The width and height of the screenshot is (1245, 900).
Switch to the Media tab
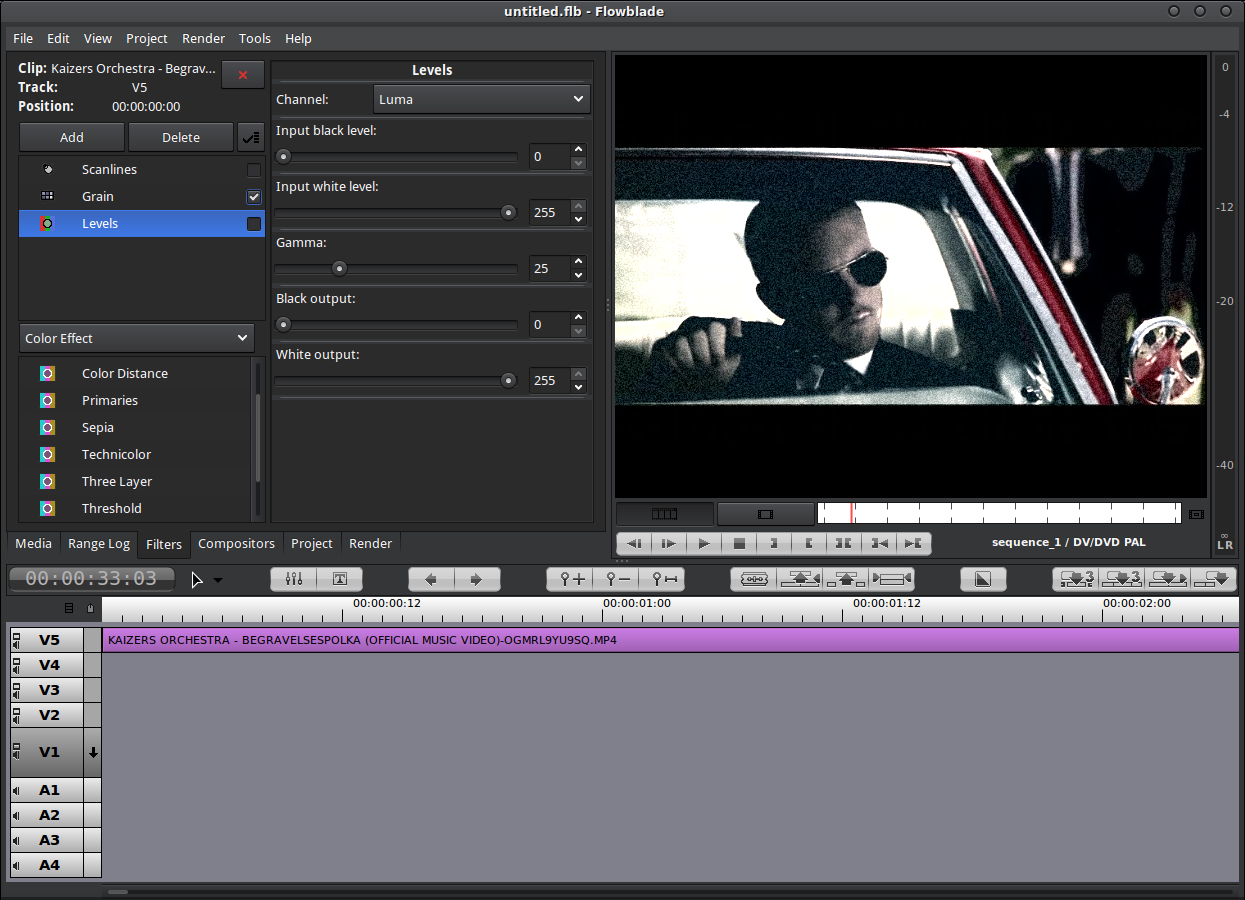tap(33, 543)
